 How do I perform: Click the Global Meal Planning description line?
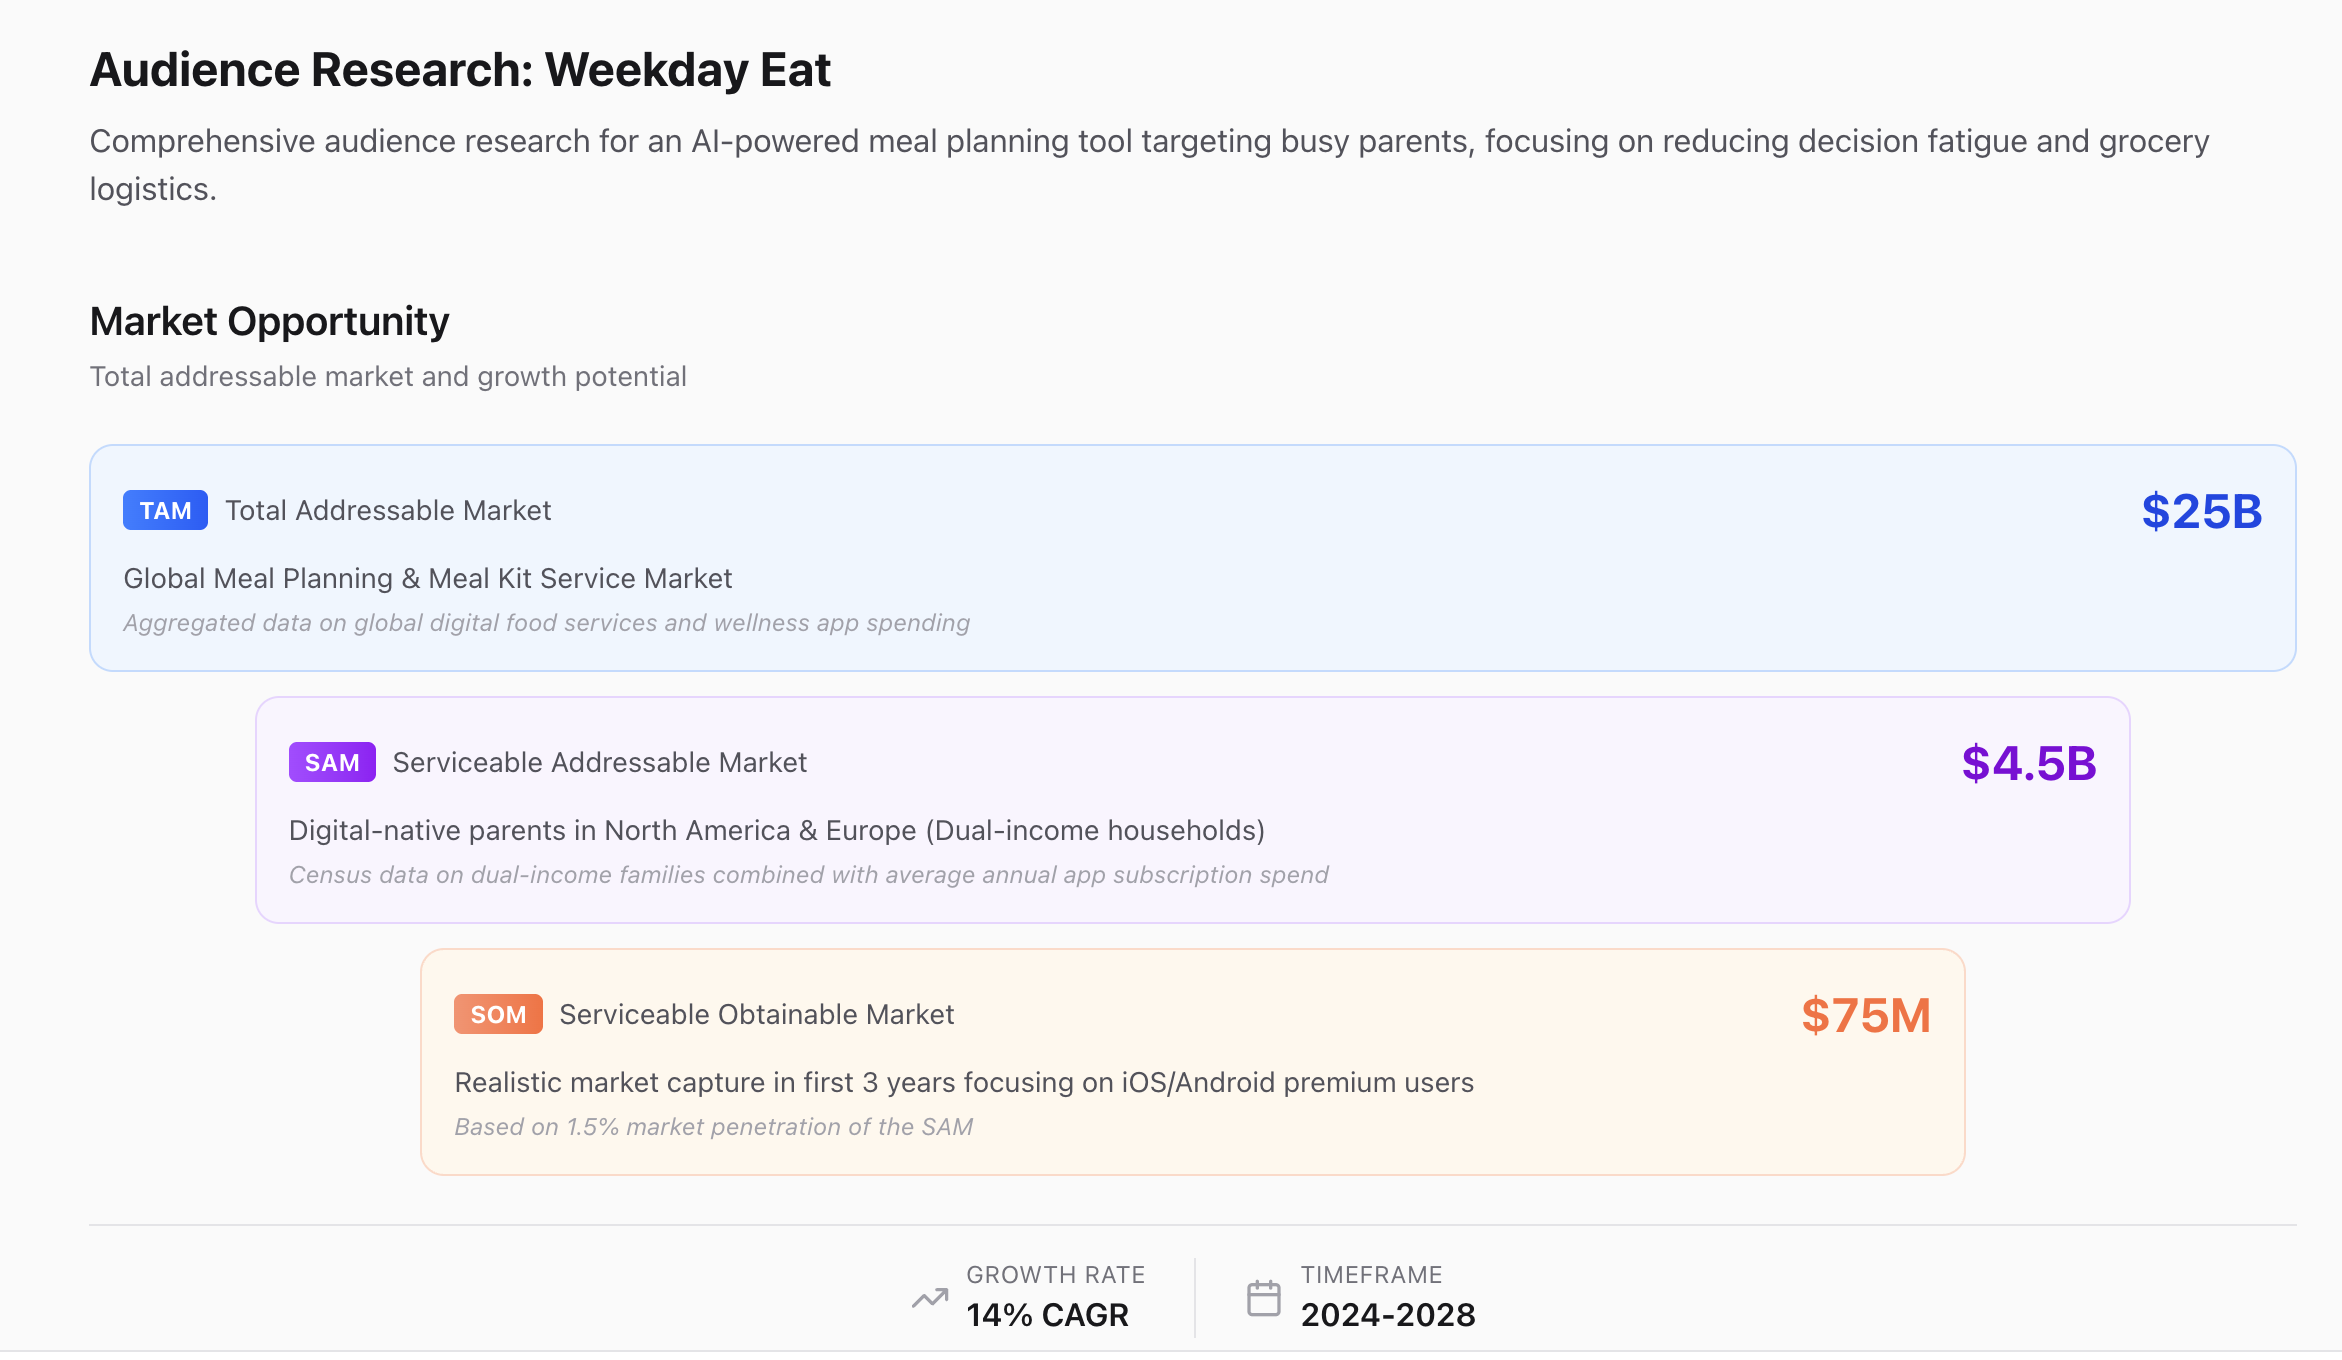coord(427,578)
